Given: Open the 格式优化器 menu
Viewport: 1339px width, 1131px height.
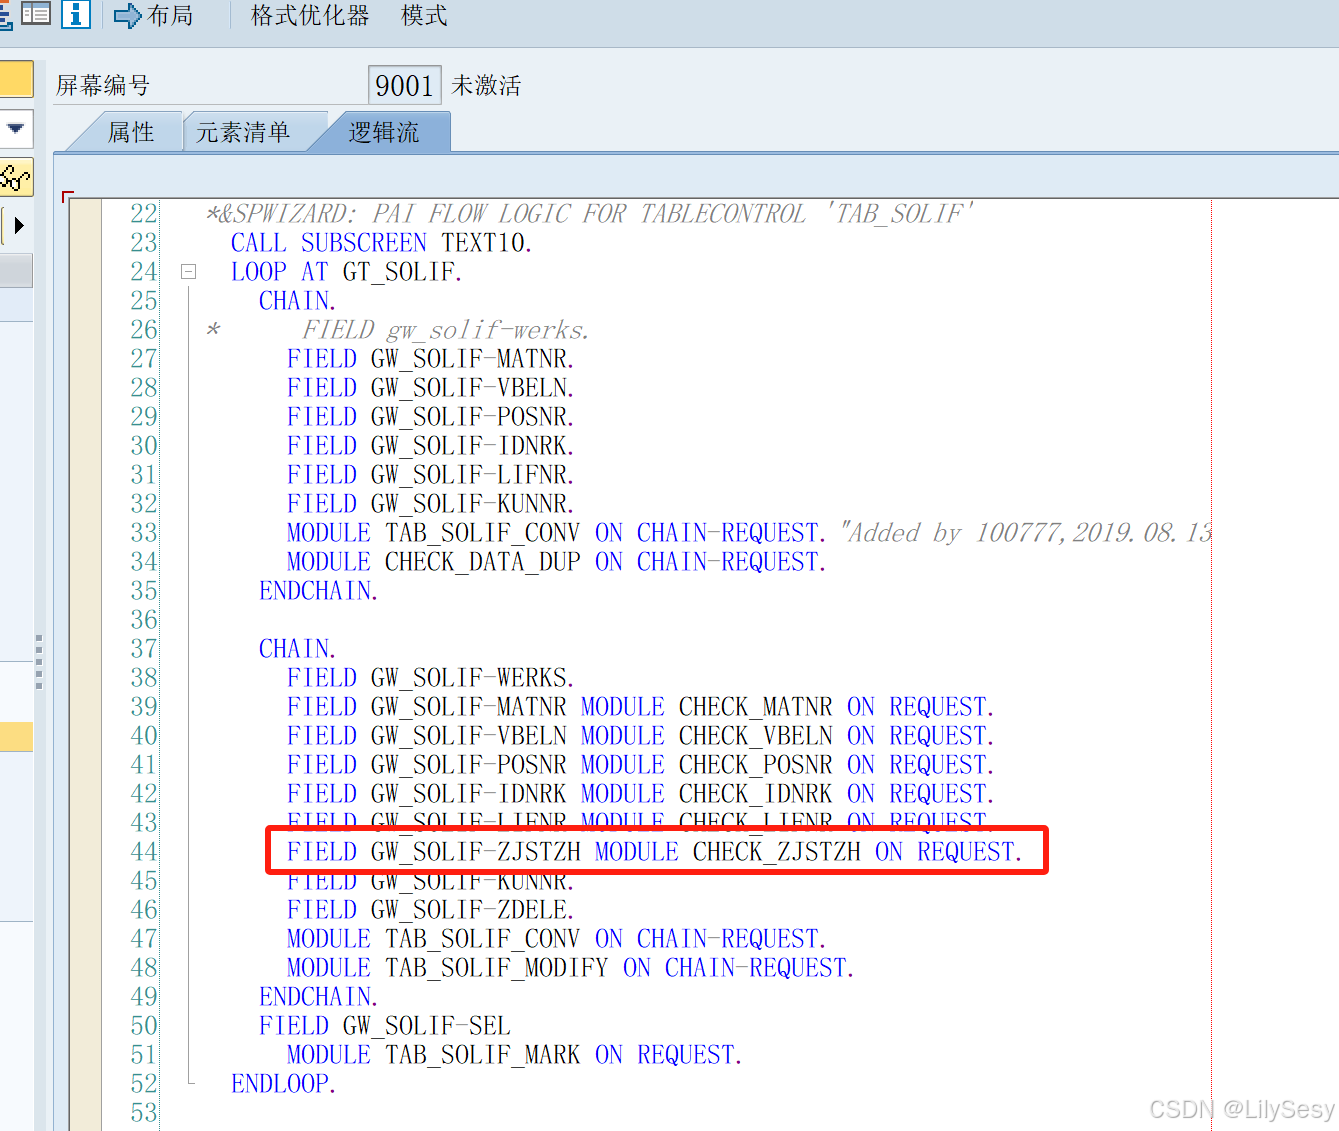Looking at the screenshot, I should click(x=309, y=15).
